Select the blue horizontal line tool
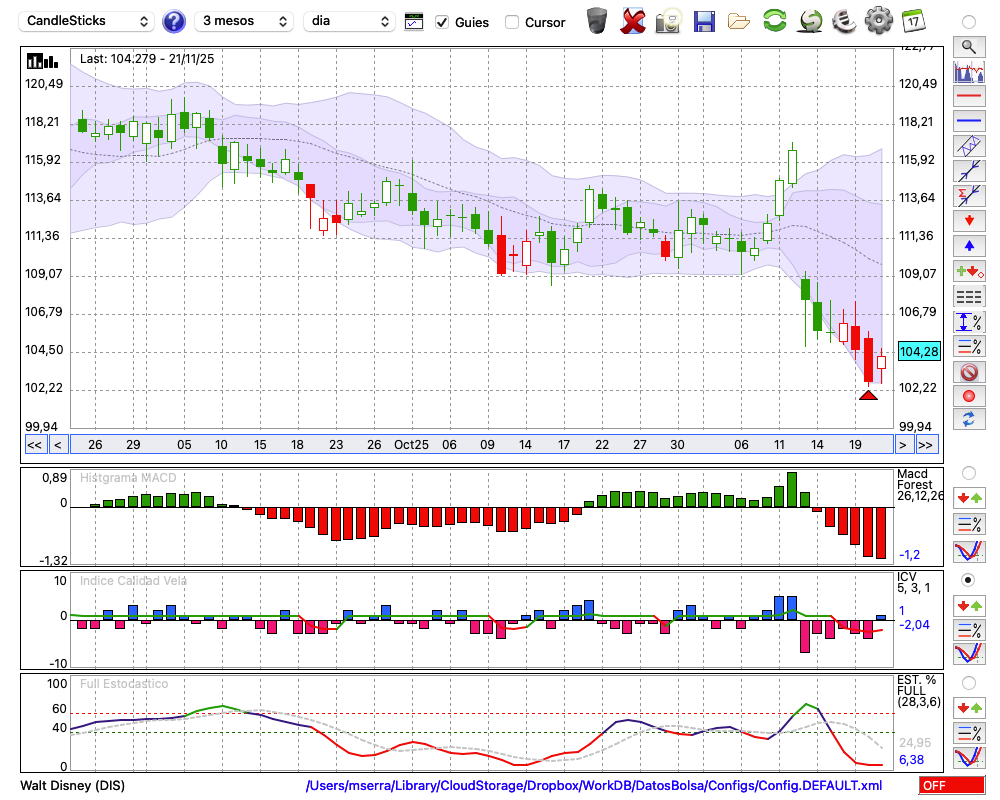The image size is (1000, 800). [969, 121]
